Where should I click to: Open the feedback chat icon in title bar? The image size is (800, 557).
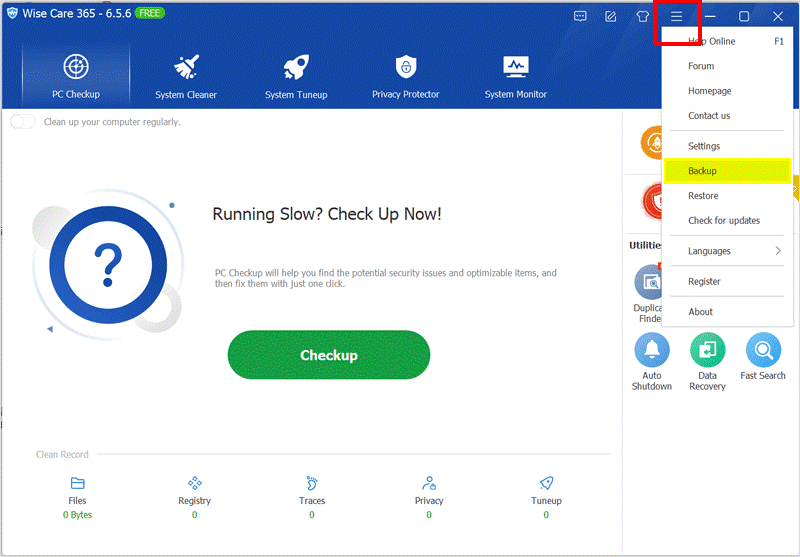pyautogui.click(x=580, y=16)
